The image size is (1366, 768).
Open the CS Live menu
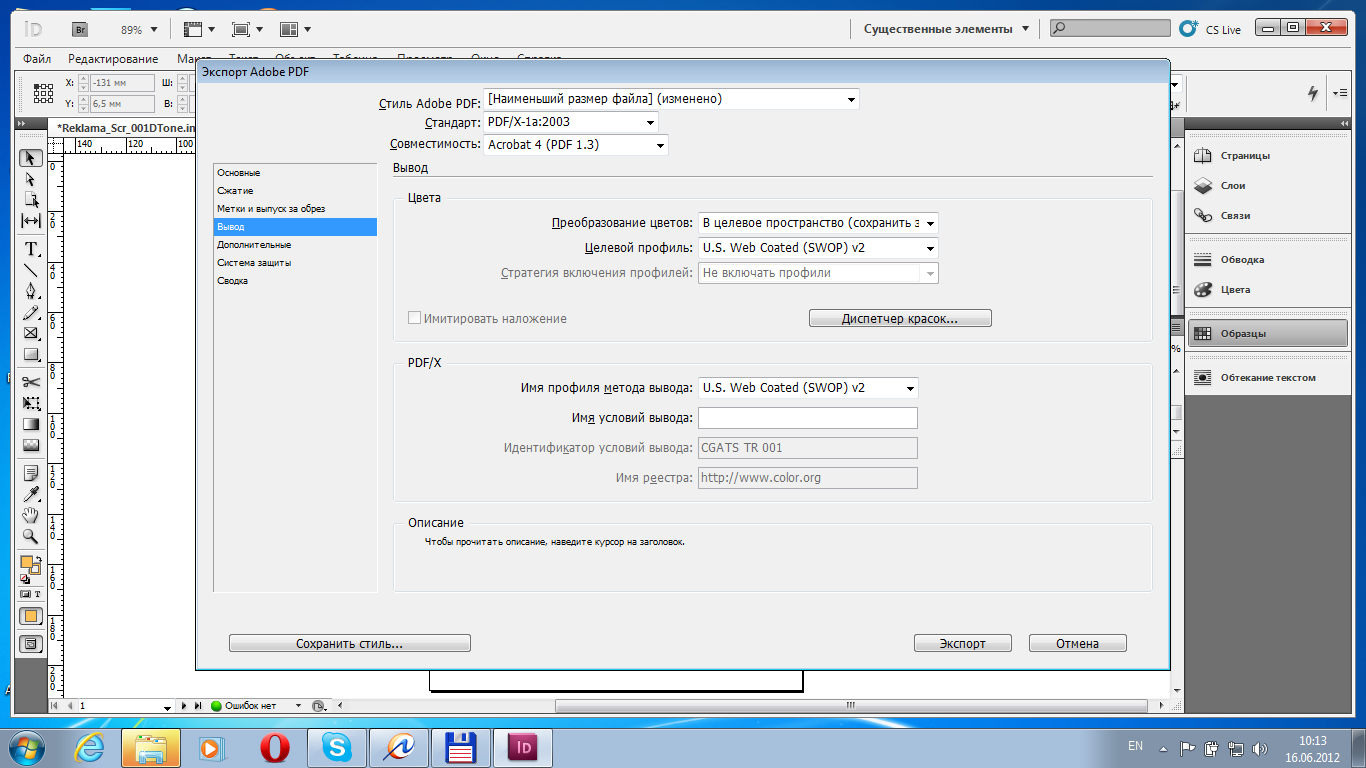click(1211, 29)
